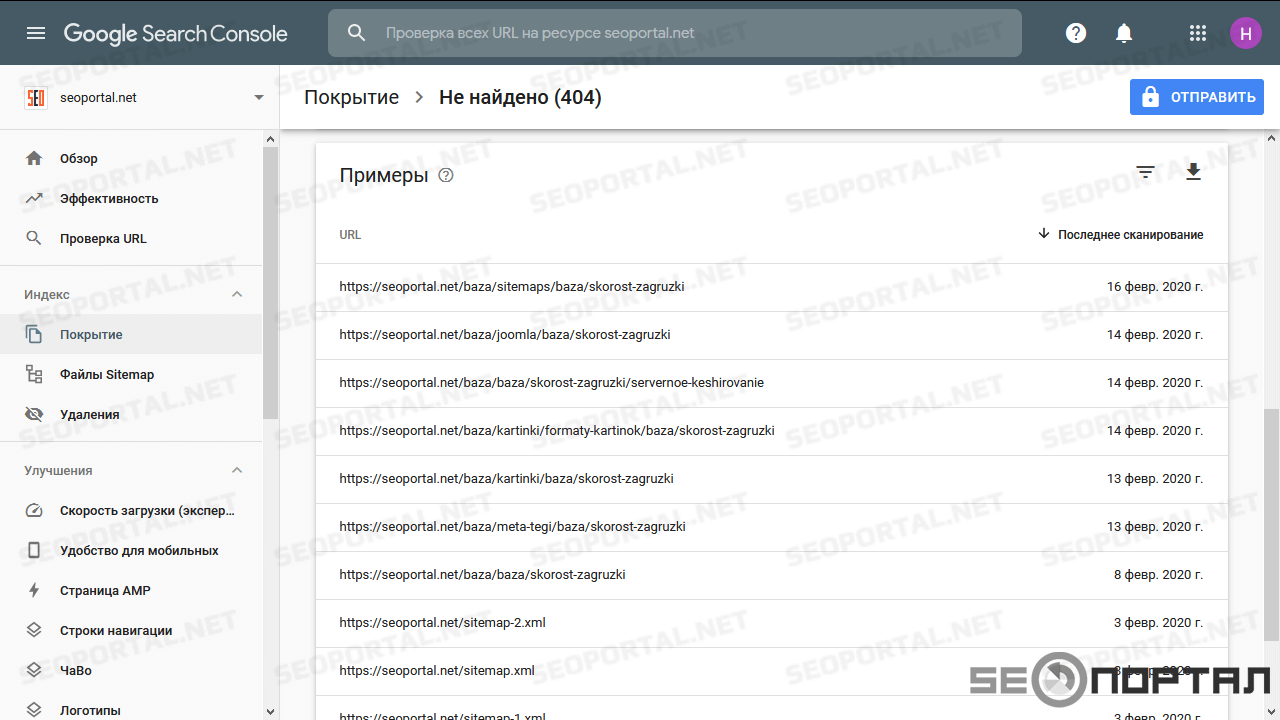This screenshot has height=720, width=1280.
Task: Open the user account avatar
Action: [x=1245, y=33]
